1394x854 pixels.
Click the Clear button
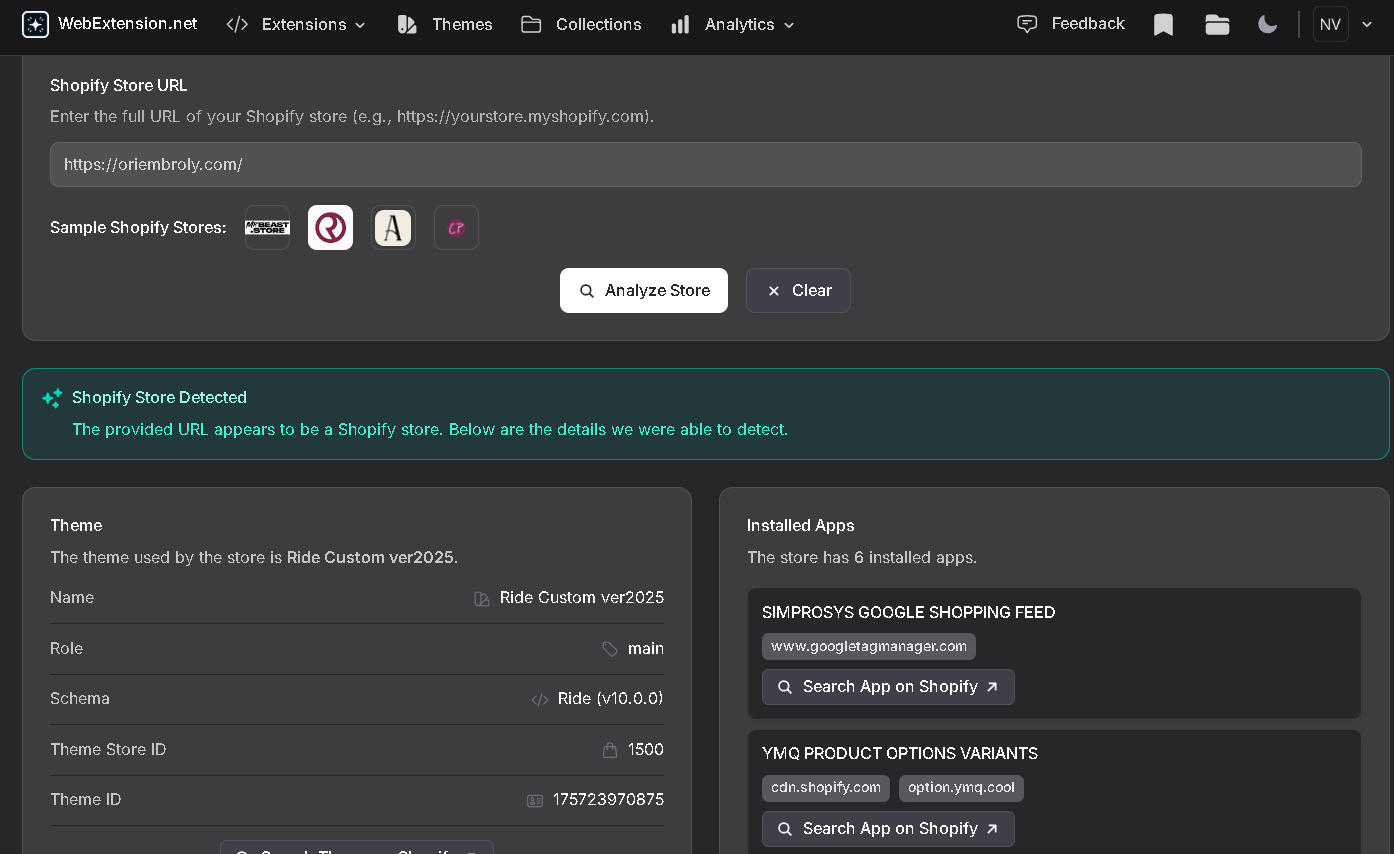pyautogui.click(x=798, y=290)
